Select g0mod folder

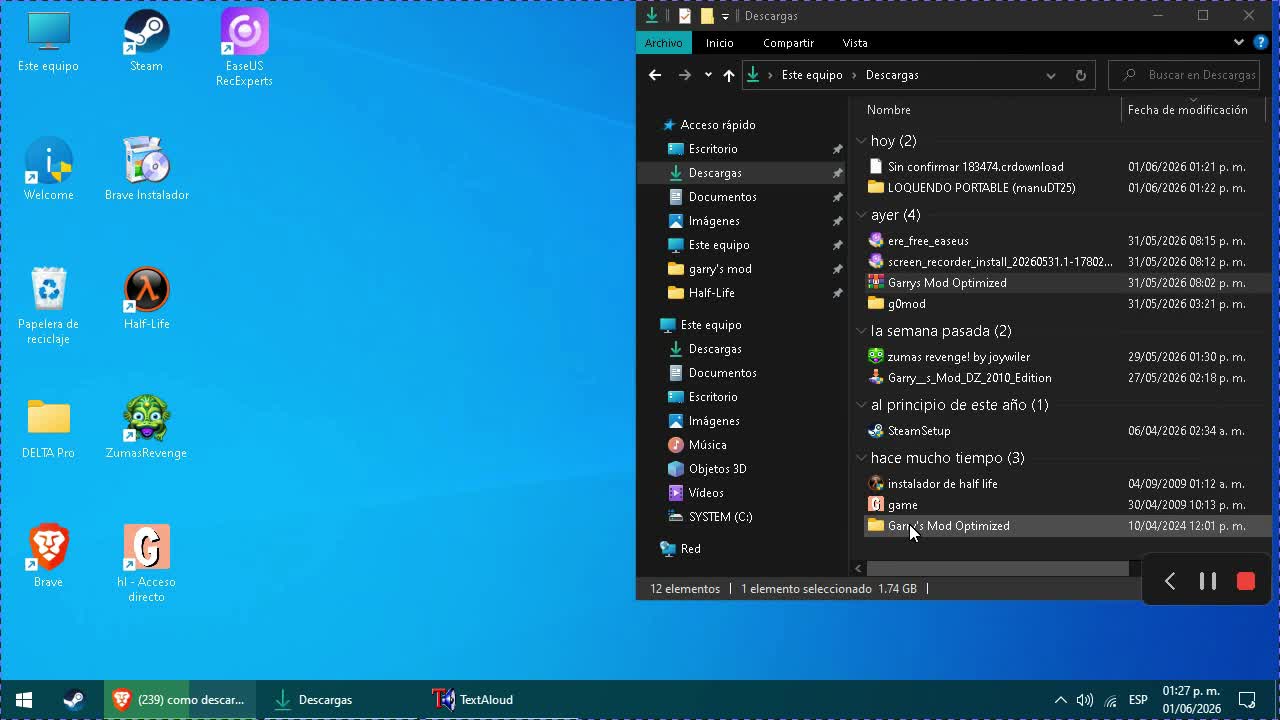(x=907, y=304)
